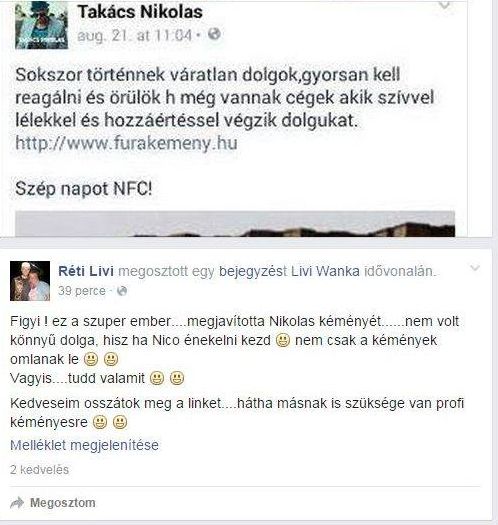498x525 pixels.
Task: Expand the Réti Livi post options chevron
Action: click(x=475, y=268)
